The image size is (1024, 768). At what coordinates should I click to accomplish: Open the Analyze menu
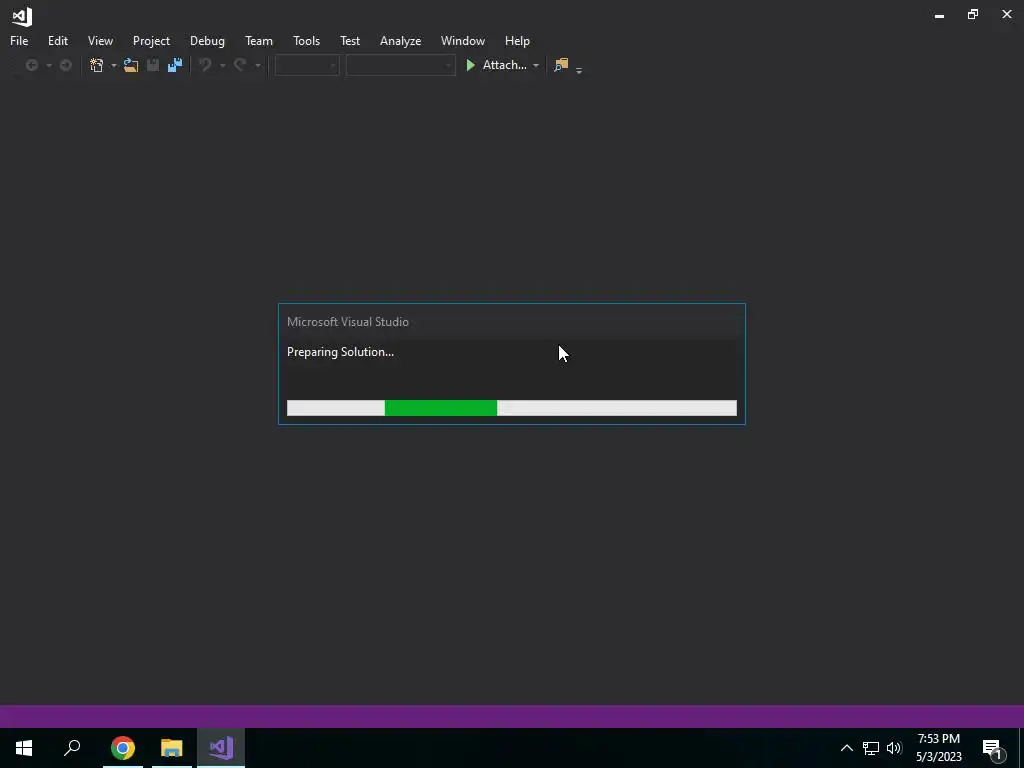400,40
